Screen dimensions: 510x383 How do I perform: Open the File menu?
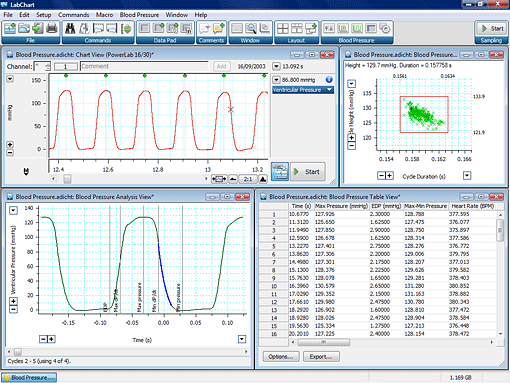click(8, 15)
